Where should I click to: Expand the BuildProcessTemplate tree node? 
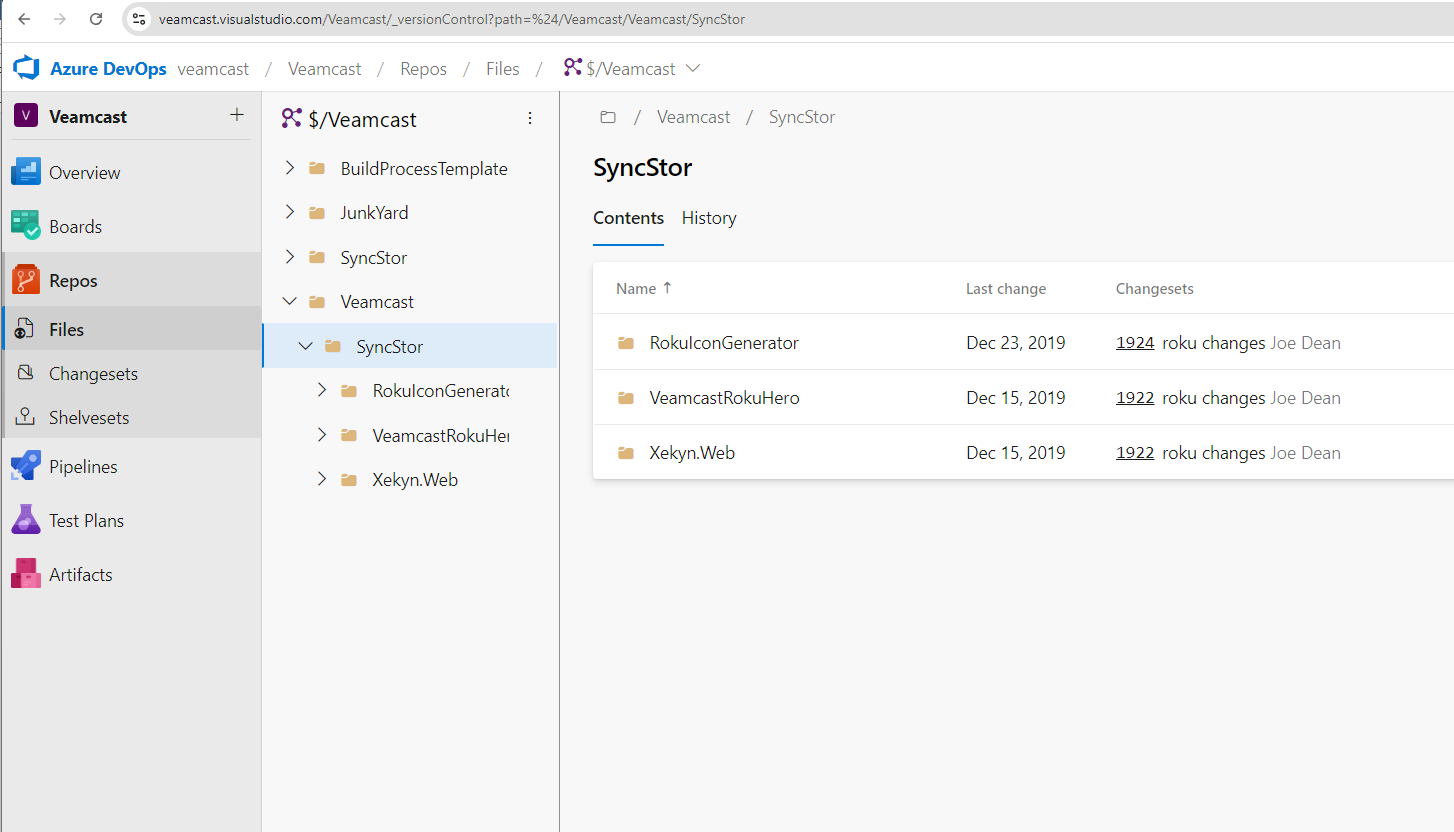point(290,168)
